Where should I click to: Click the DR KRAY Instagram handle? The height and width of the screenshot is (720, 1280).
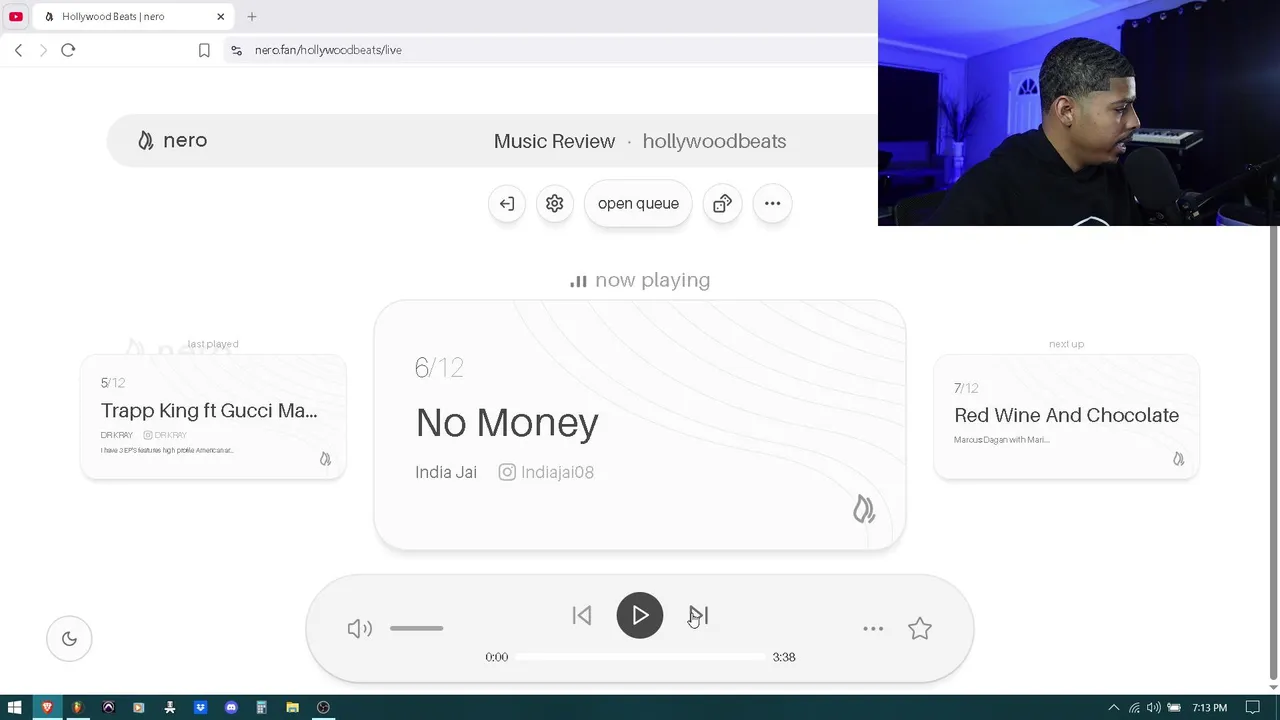(165, 435)
